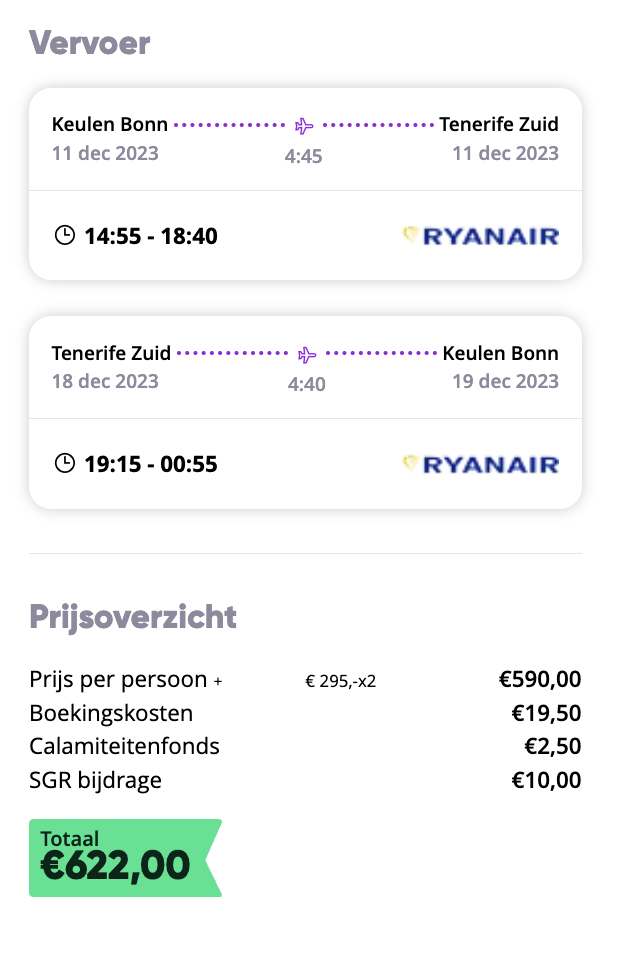The height and width of the screenshot is (960, 622).
Task: Select the Vervoer section heading
Action: coord(89,43)
